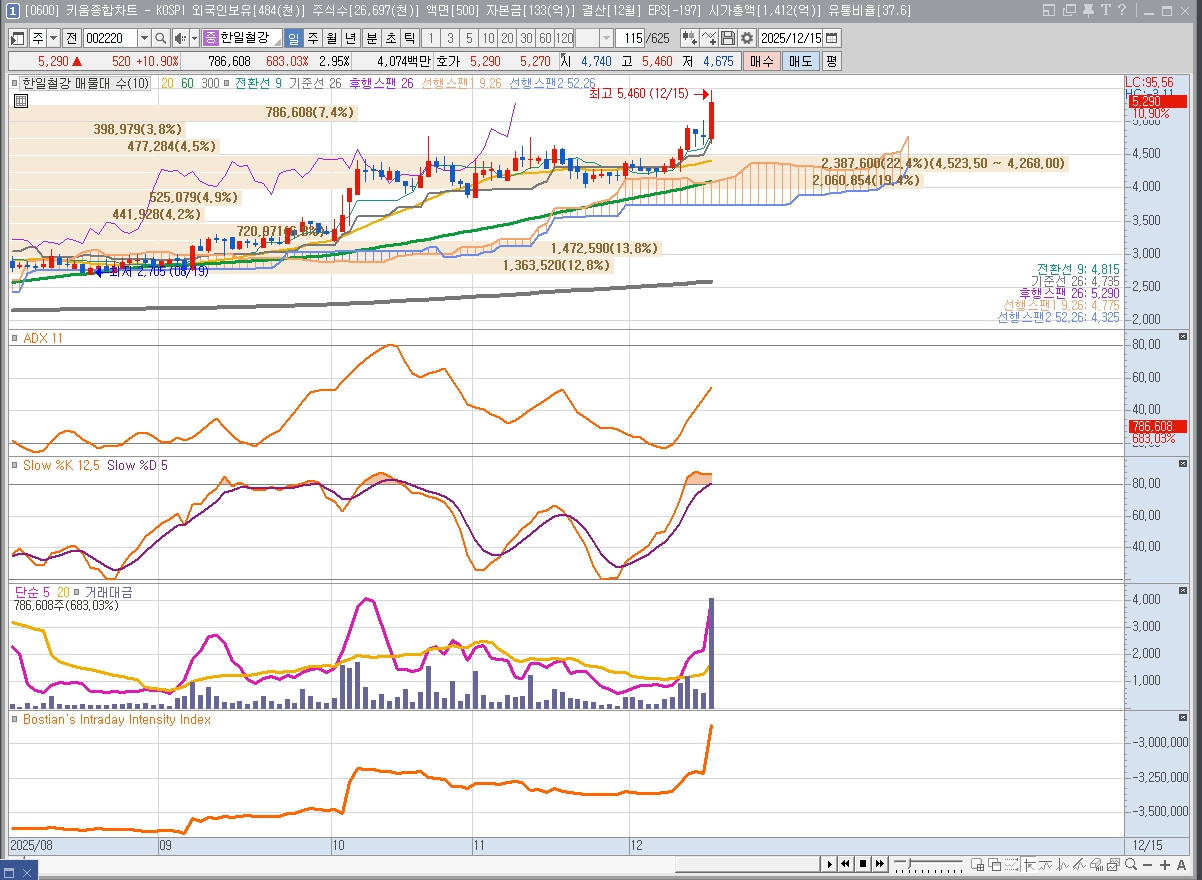Select the 일 (daily) period toggle
Screen dimensions: 1202x880
point(294,38)
